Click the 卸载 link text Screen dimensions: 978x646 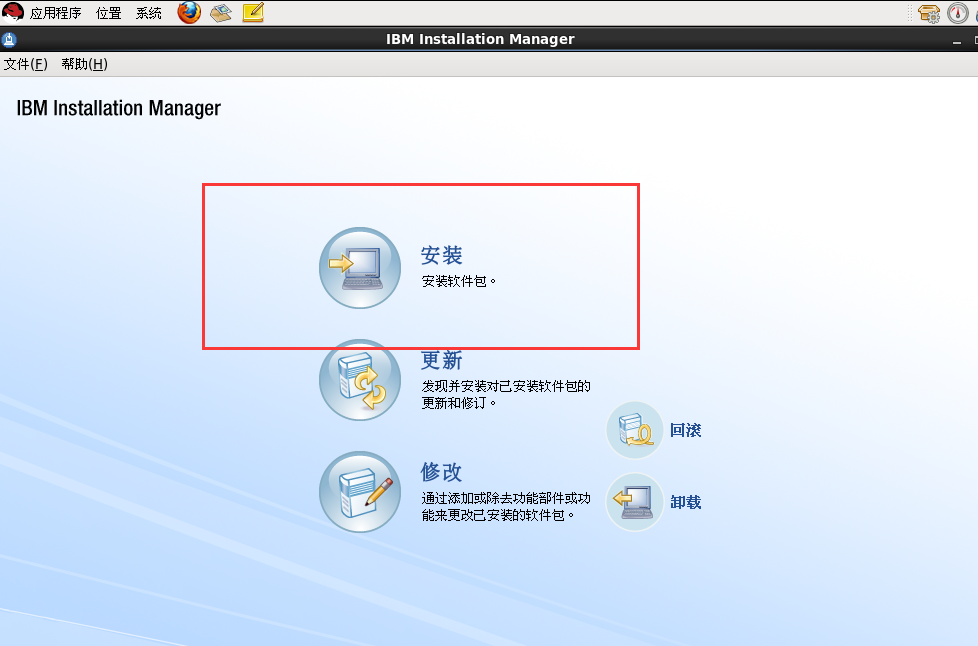tap(685, 502)
